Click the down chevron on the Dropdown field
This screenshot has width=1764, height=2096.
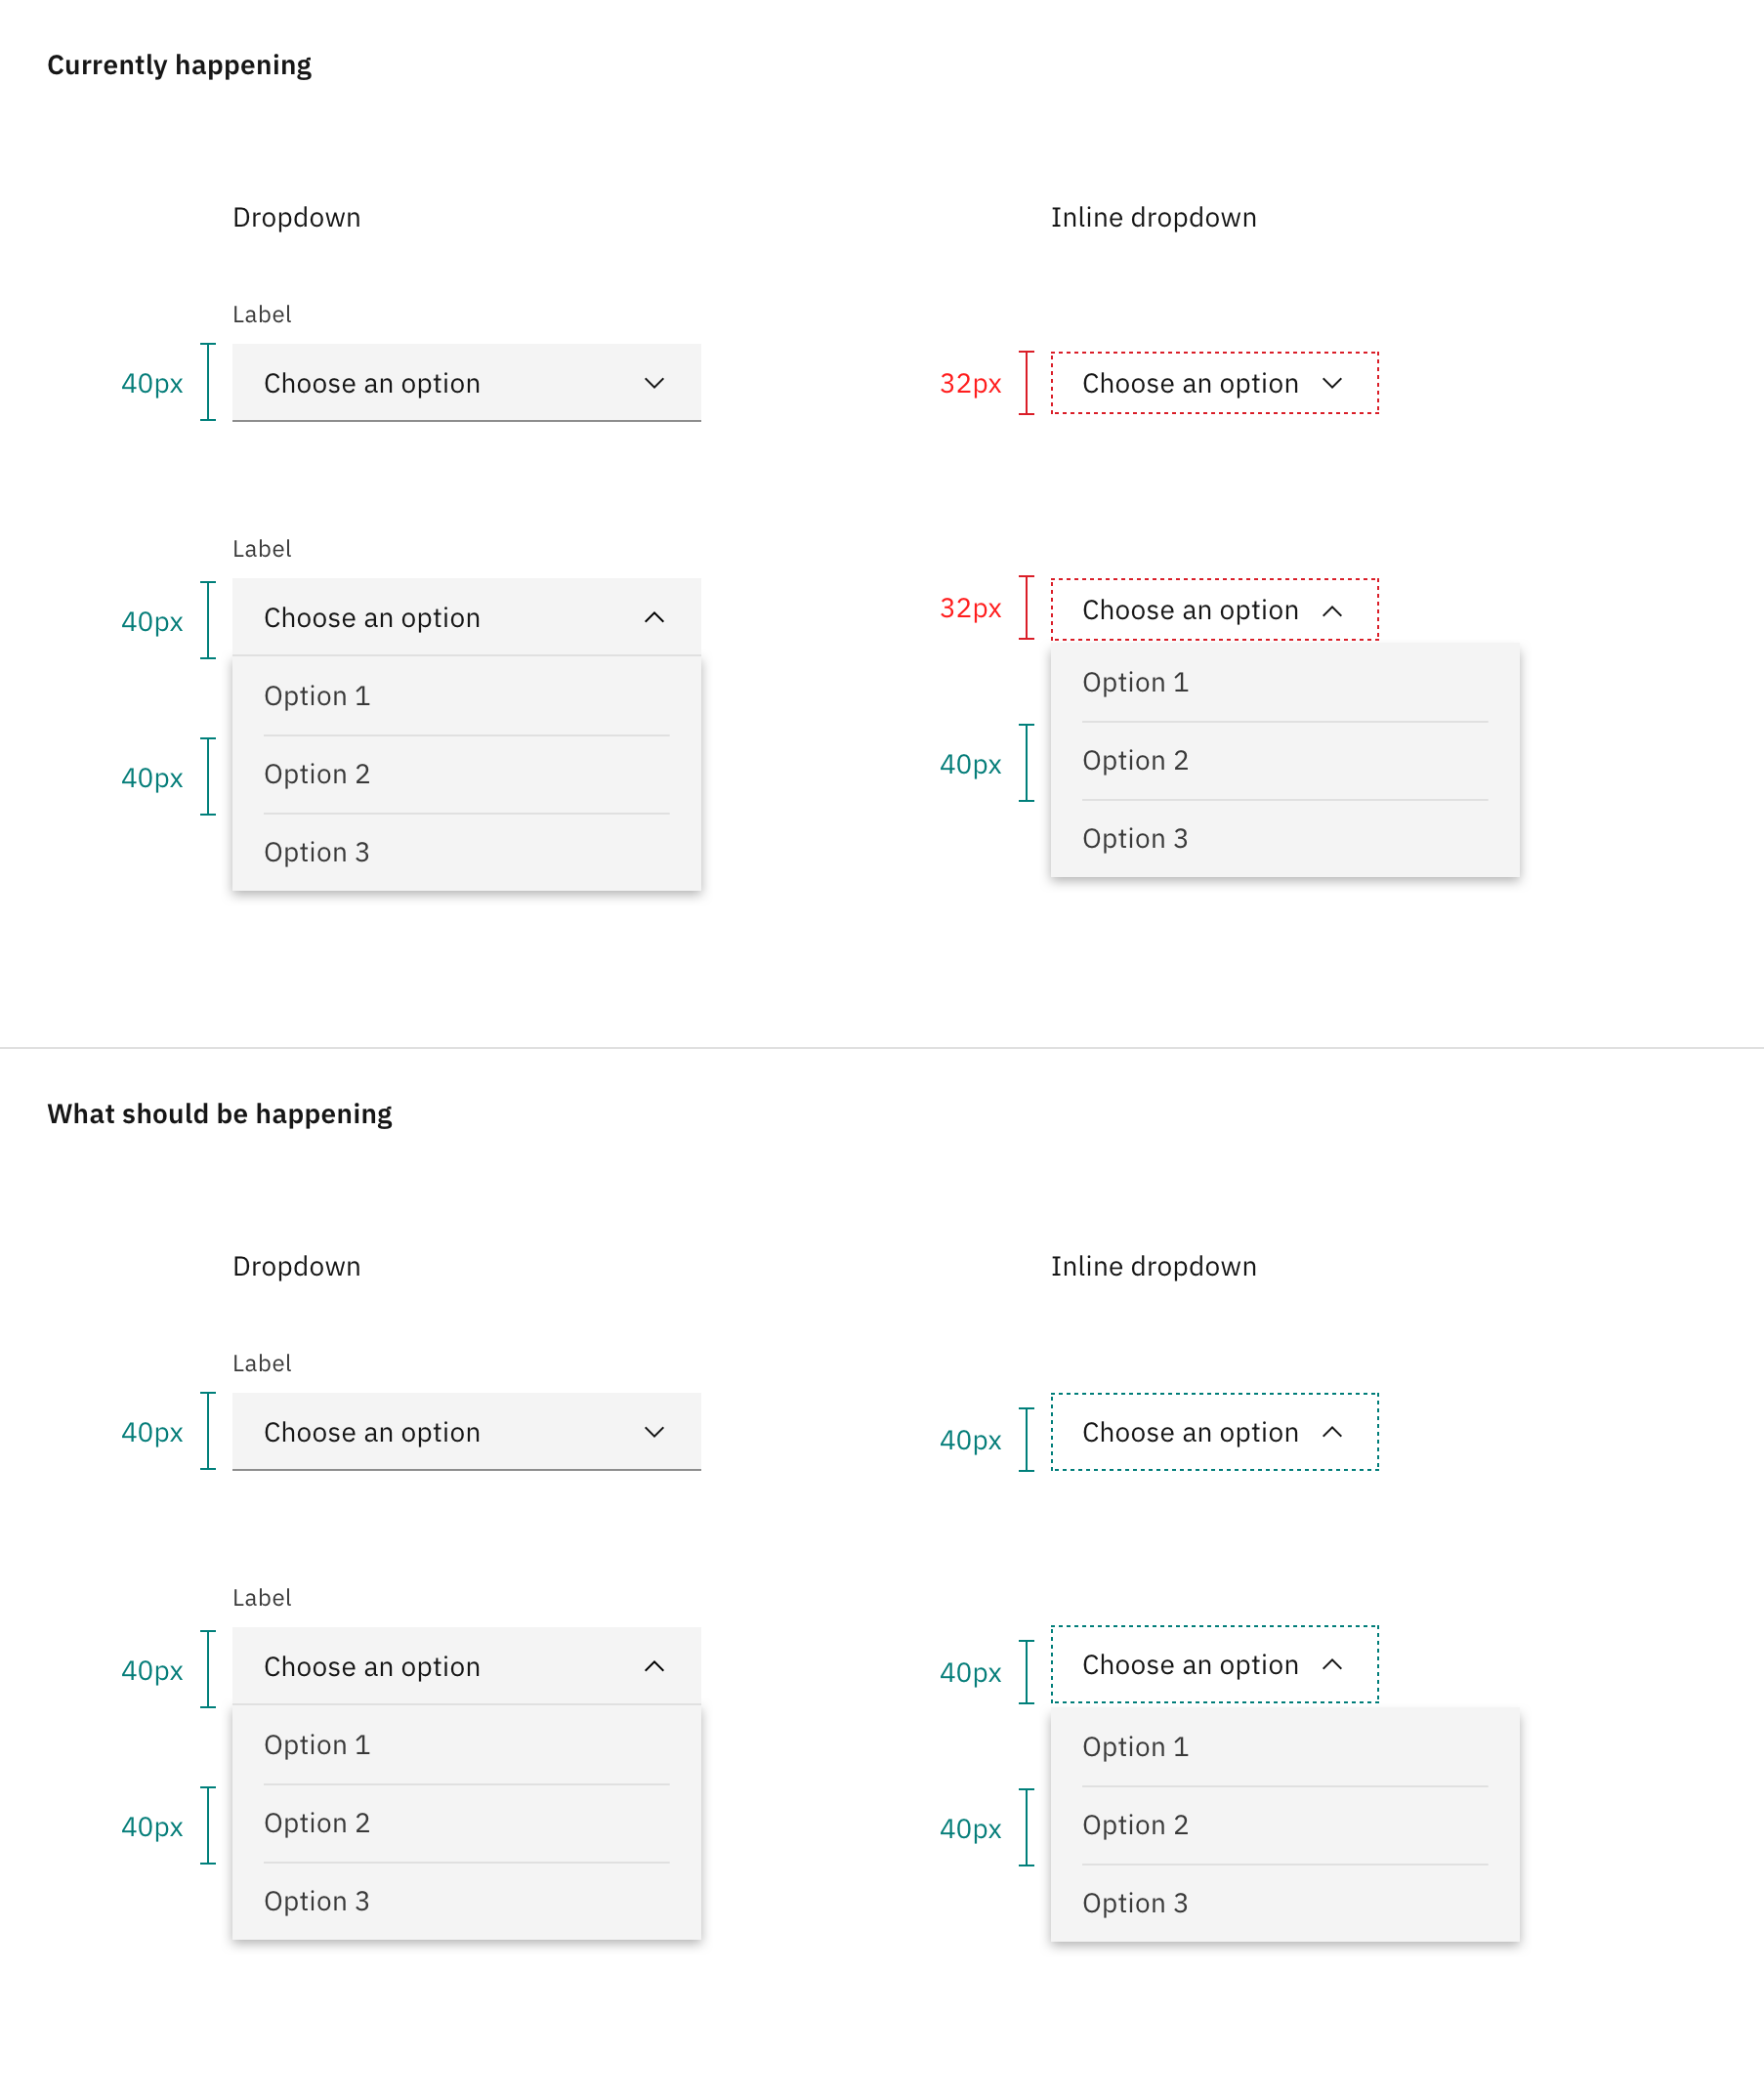coord(653,383)
